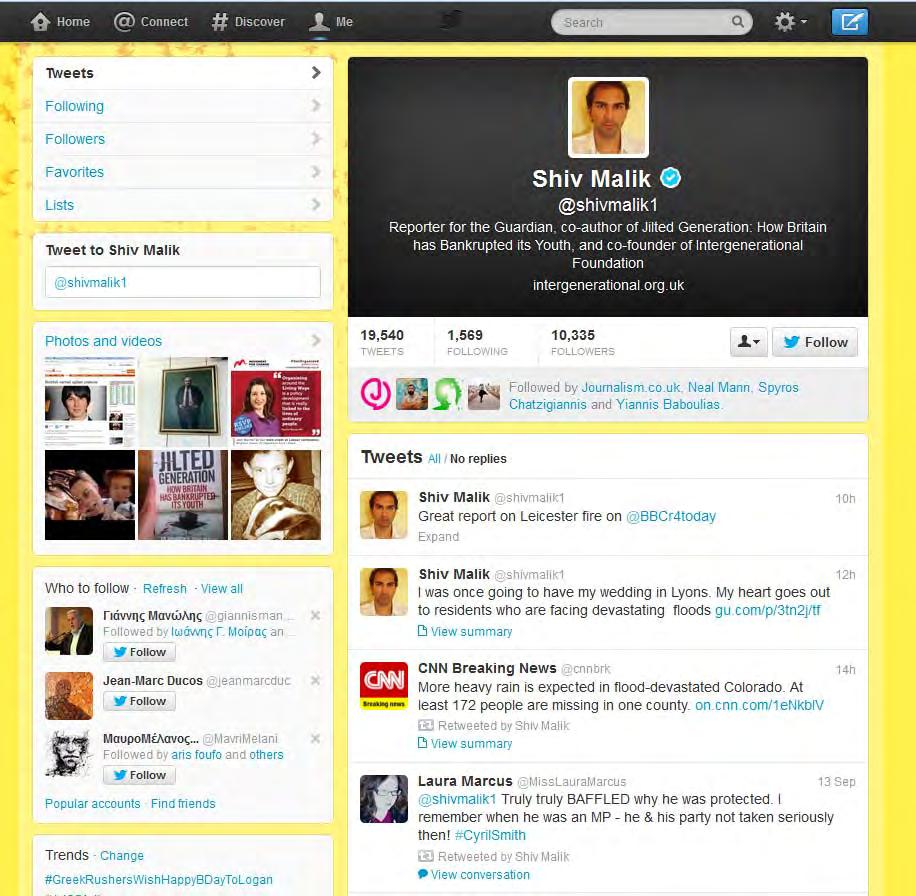Open the Photos and videos link

click(103, 341)
